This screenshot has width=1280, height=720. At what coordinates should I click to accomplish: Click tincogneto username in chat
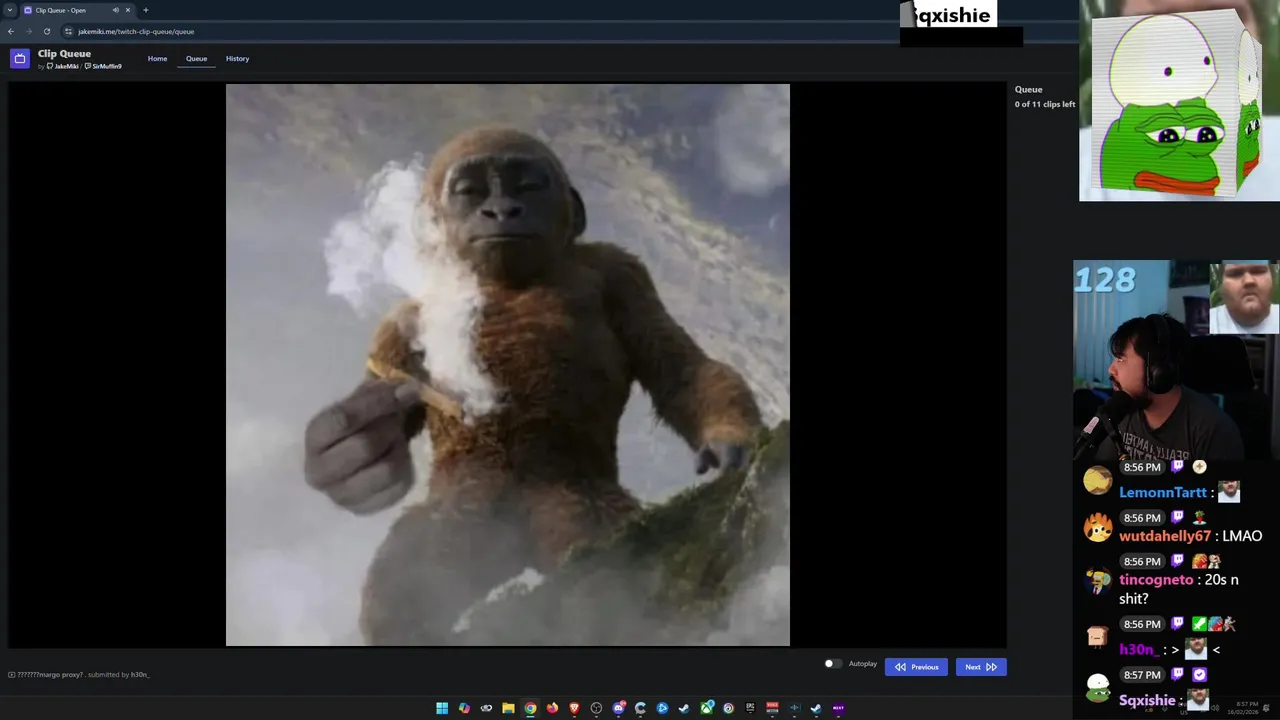(x=1156, y=580)
